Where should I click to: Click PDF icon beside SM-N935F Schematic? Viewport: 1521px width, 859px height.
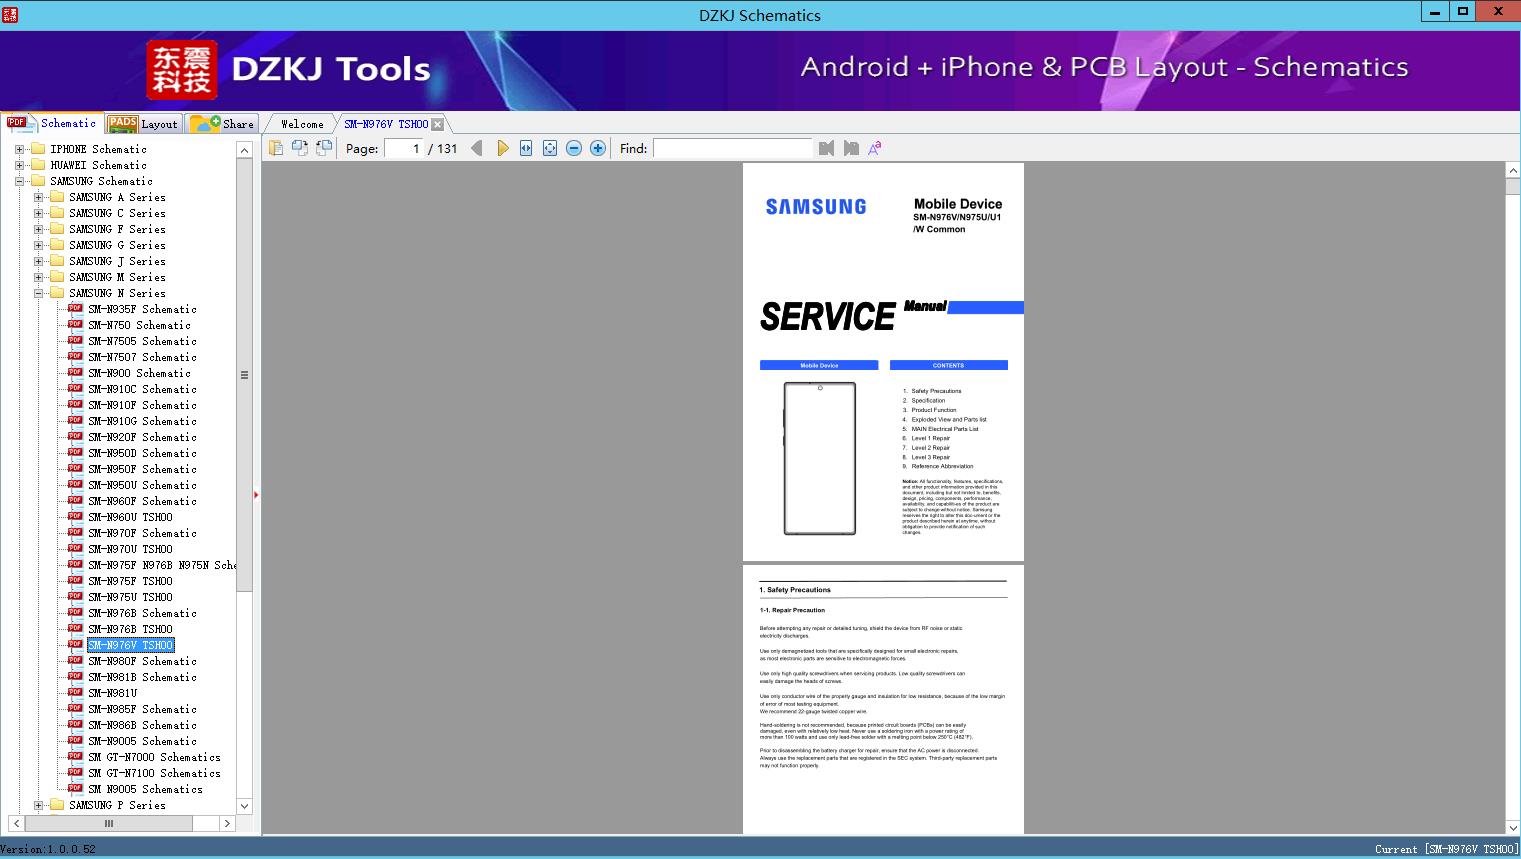tap(75, 308)
